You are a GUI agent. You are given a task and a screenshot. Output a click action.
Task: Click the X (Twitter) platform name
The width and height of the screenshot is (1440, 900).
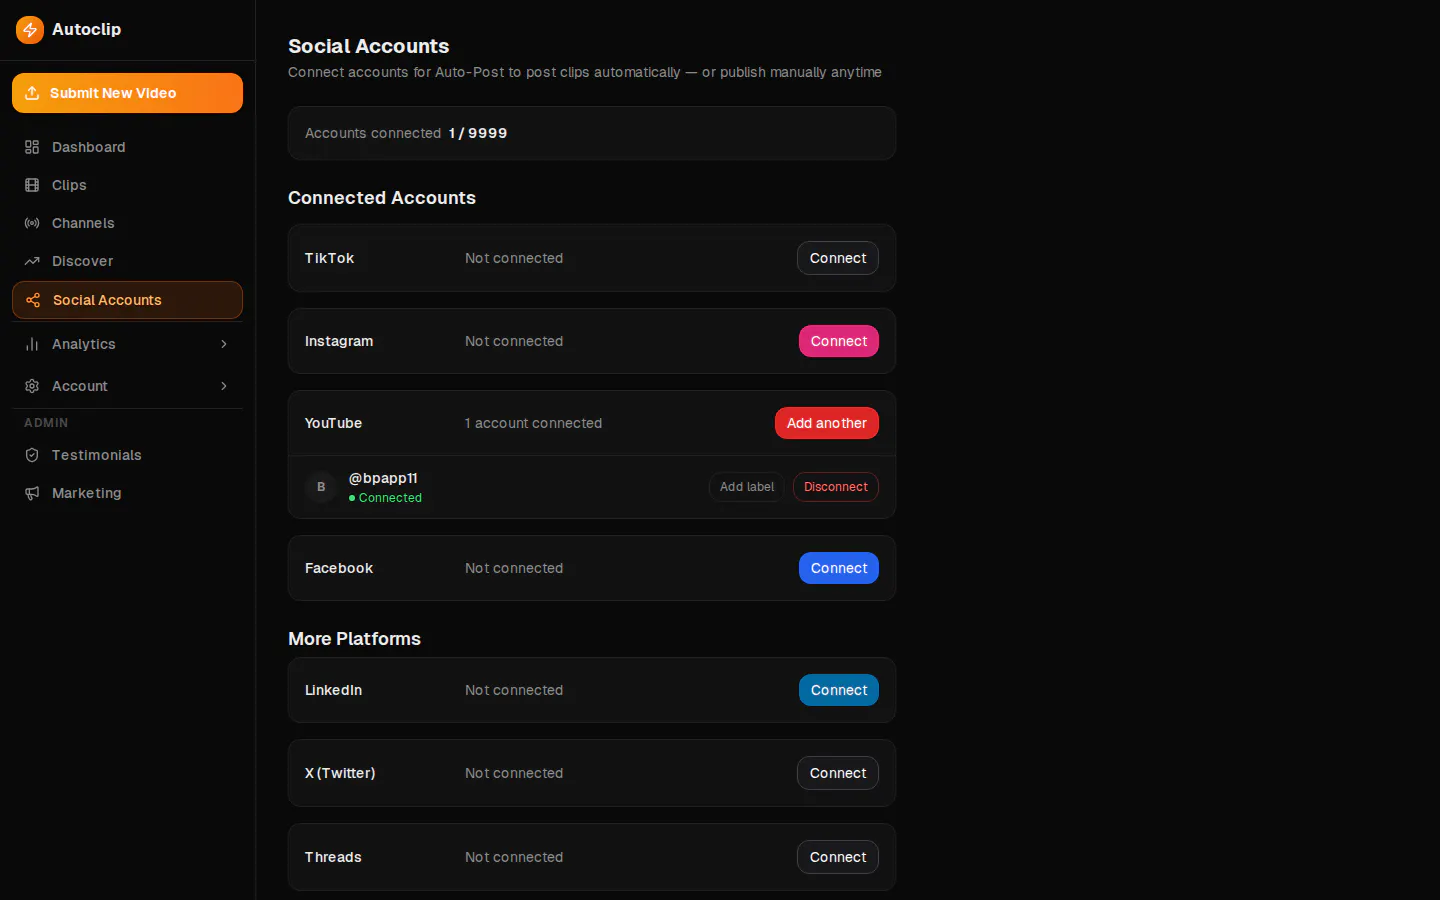[x=340, y=773]
